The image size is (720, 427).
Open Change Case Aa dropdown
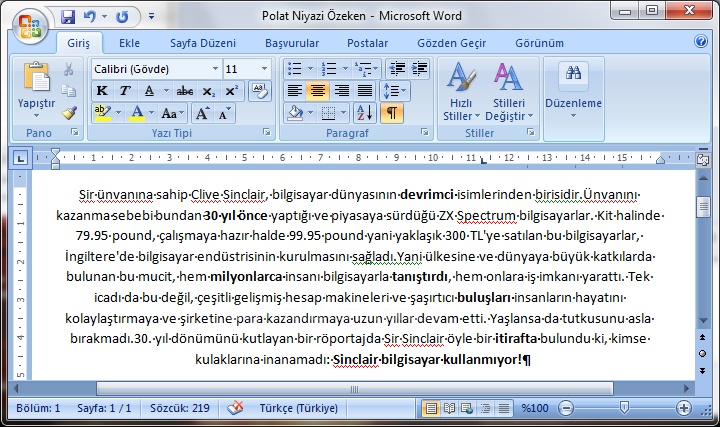pos(172,112)
